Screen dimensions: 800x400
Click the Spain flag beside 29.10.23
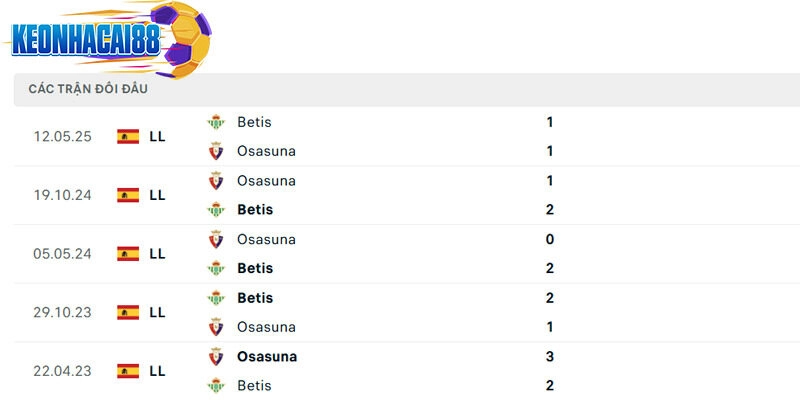pyautogui.click(x=128, y=312)
